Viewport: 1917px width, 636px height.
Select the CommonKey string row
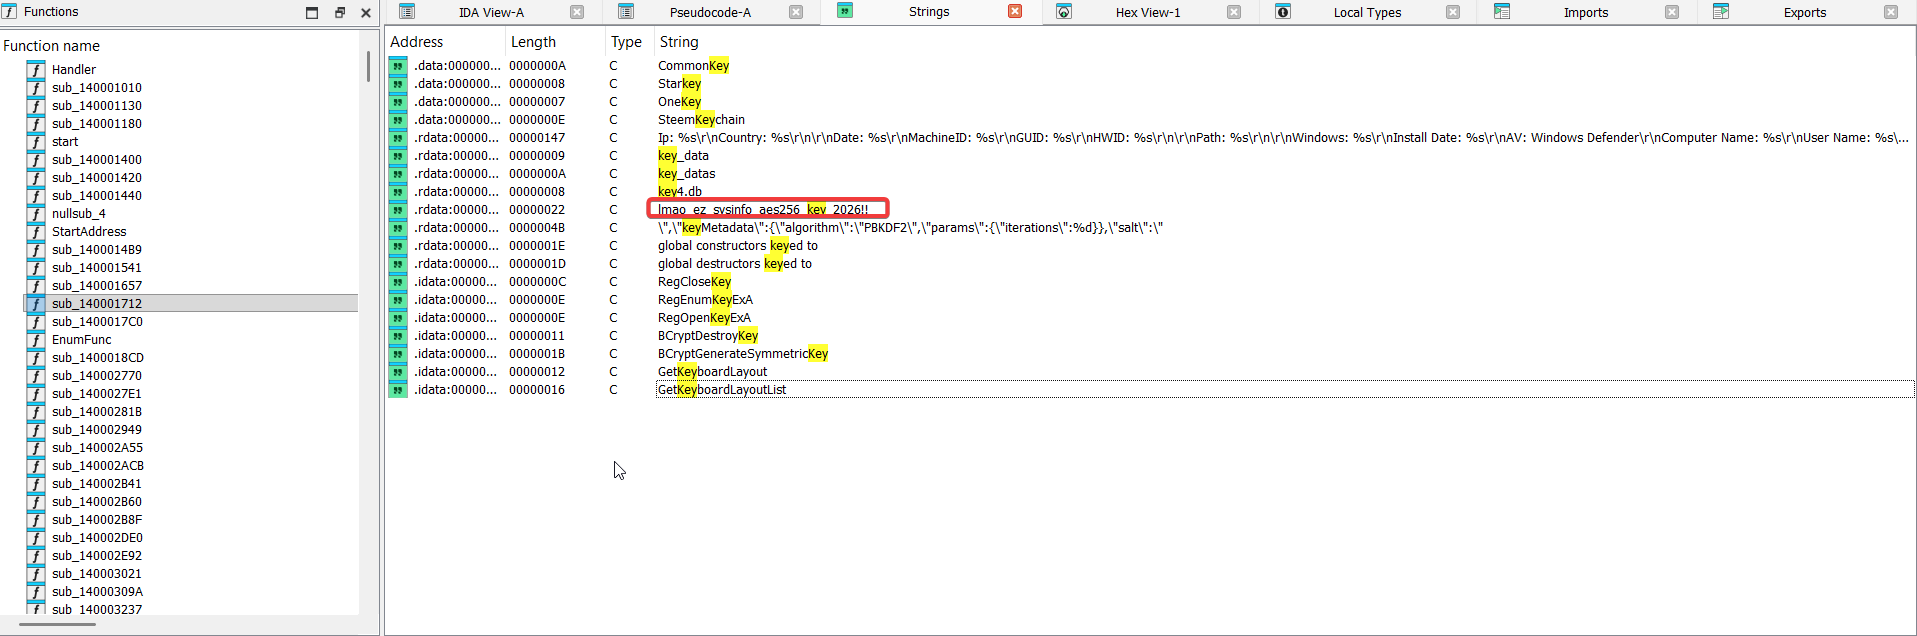pos(1150,66)
